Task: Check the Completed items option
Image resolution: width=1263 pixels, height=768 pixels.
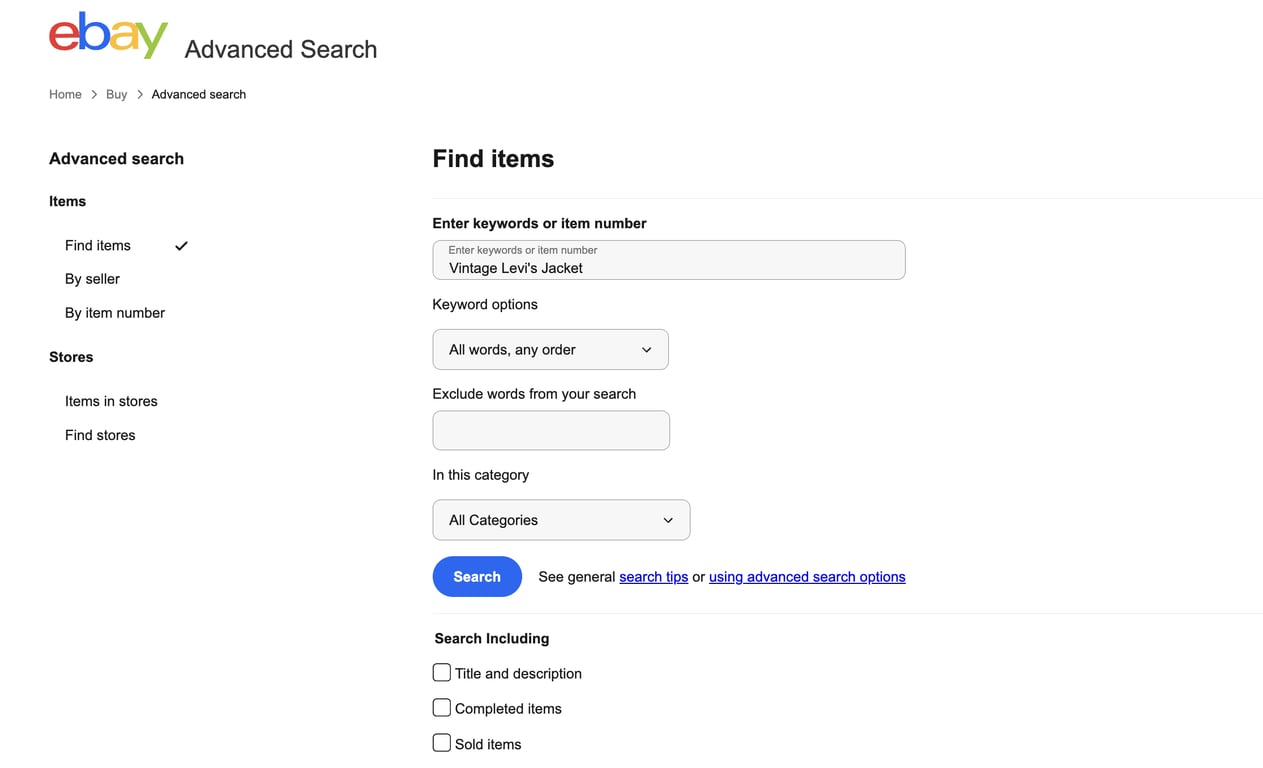Action: click(x=441, y=707)
